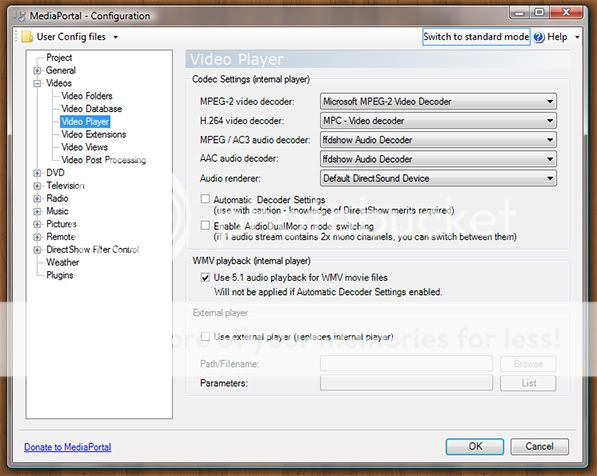Viewport: 597px width, 476px height.
Task: Uncheck Use 5.1 audio playback for WMV
Action: coord(205,277)
